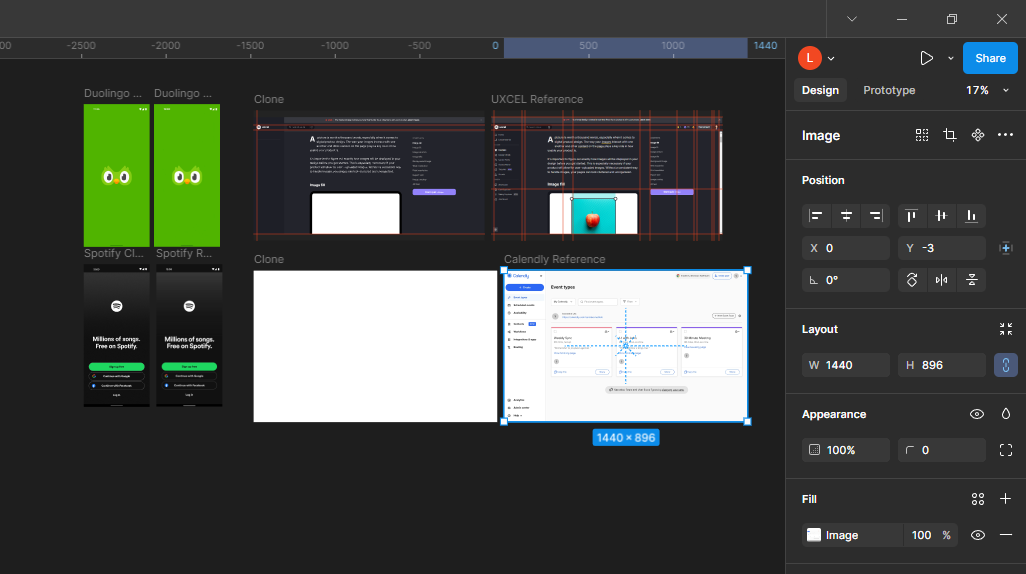
Task: Click the crop image icon
Action: pyautogui.click(x=950, y=135)
